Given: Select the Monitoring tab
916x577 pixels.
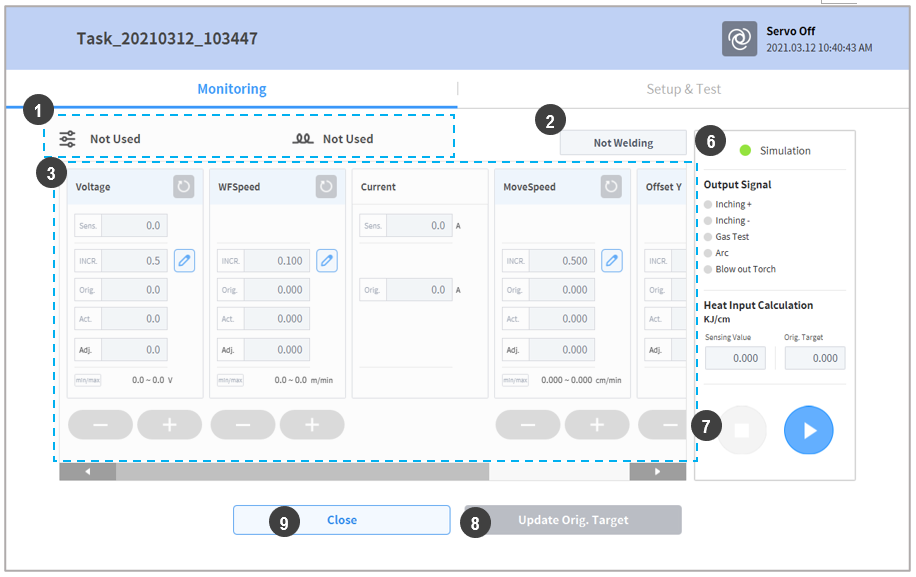Looking at the screenshot, I should coord(231,89).
